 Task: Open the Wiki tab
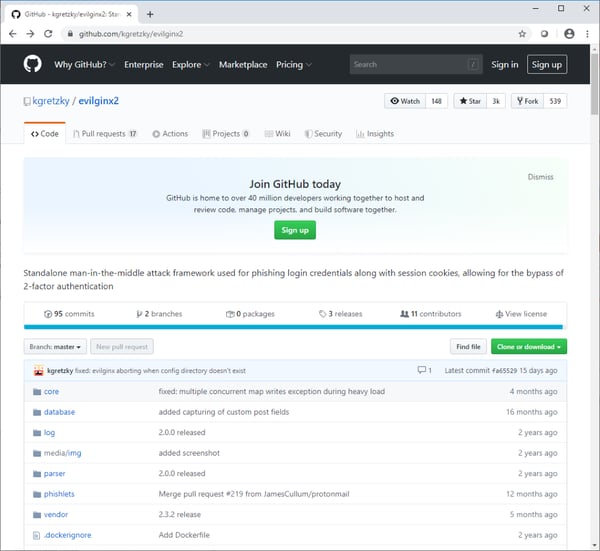tap(277, 134)
